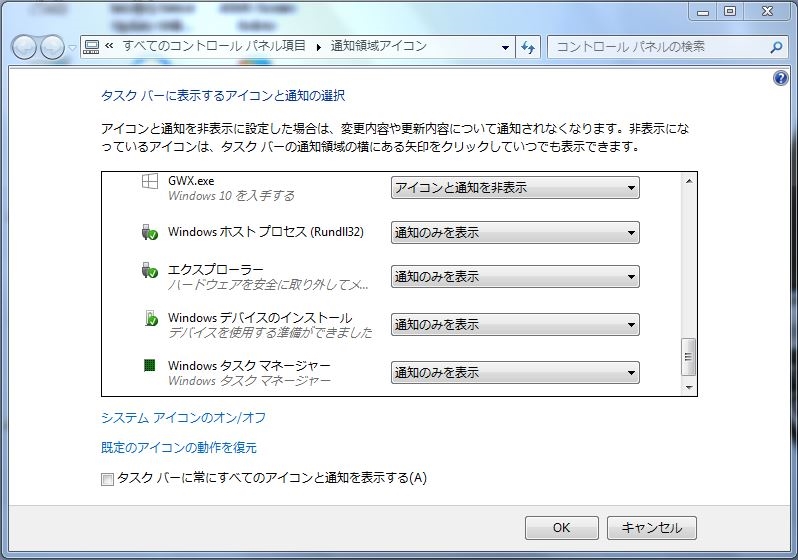Click the Windows ホスト プロセス (Rundll32) label
Viewport: 798px width, 560px height.
click(266, 232)
